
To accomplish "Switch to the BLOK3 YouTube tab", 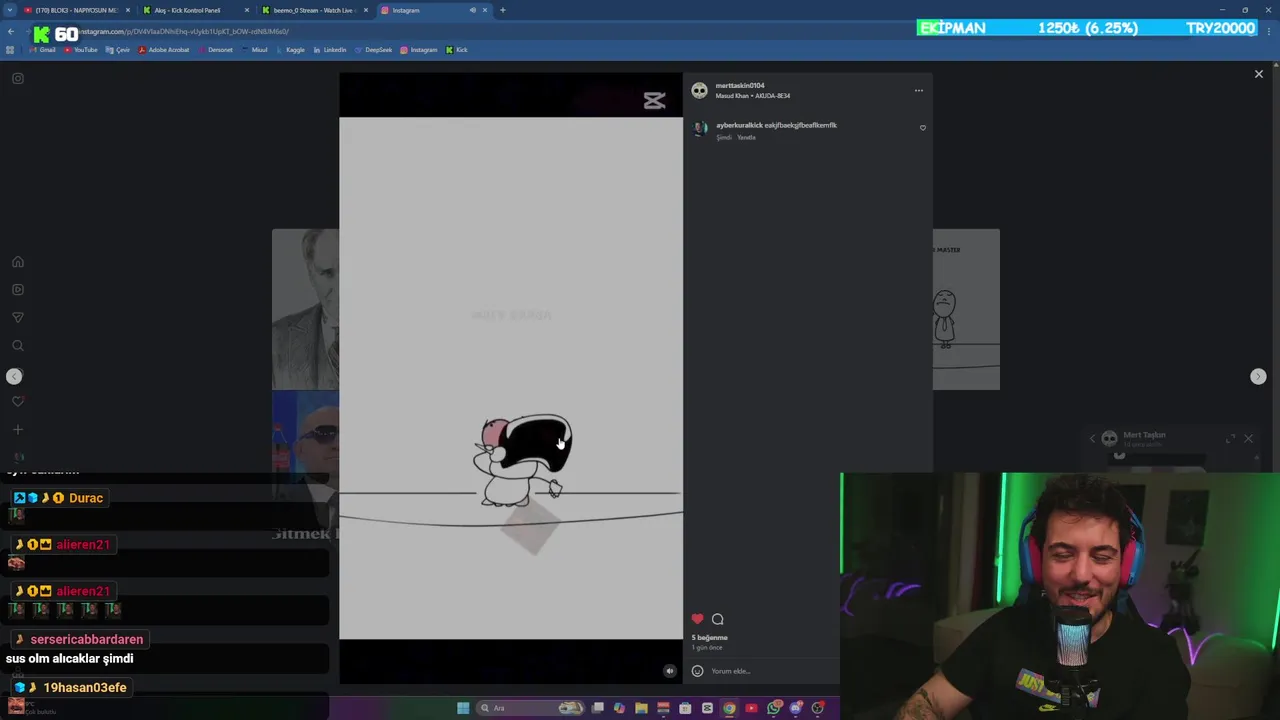I will click(x=77, y=10).
